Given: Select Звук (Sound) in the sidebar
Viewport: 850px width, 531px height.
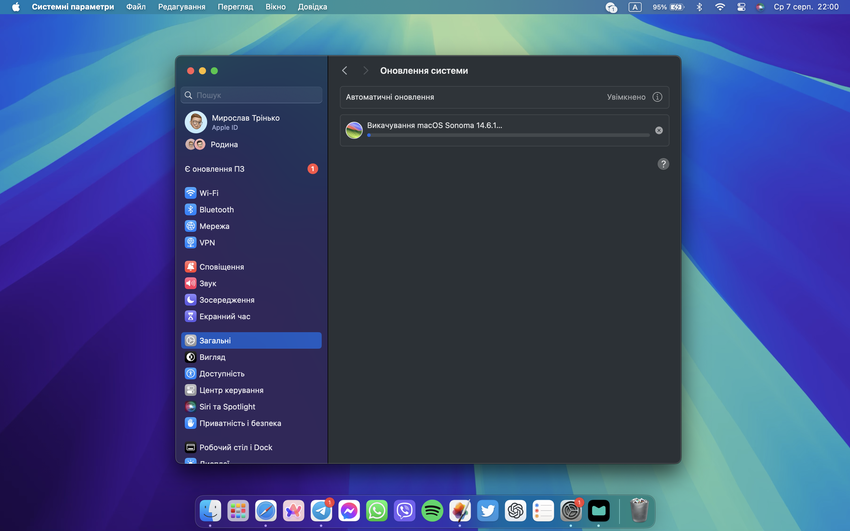Looking at the screenshot, I should pos(208,284).
